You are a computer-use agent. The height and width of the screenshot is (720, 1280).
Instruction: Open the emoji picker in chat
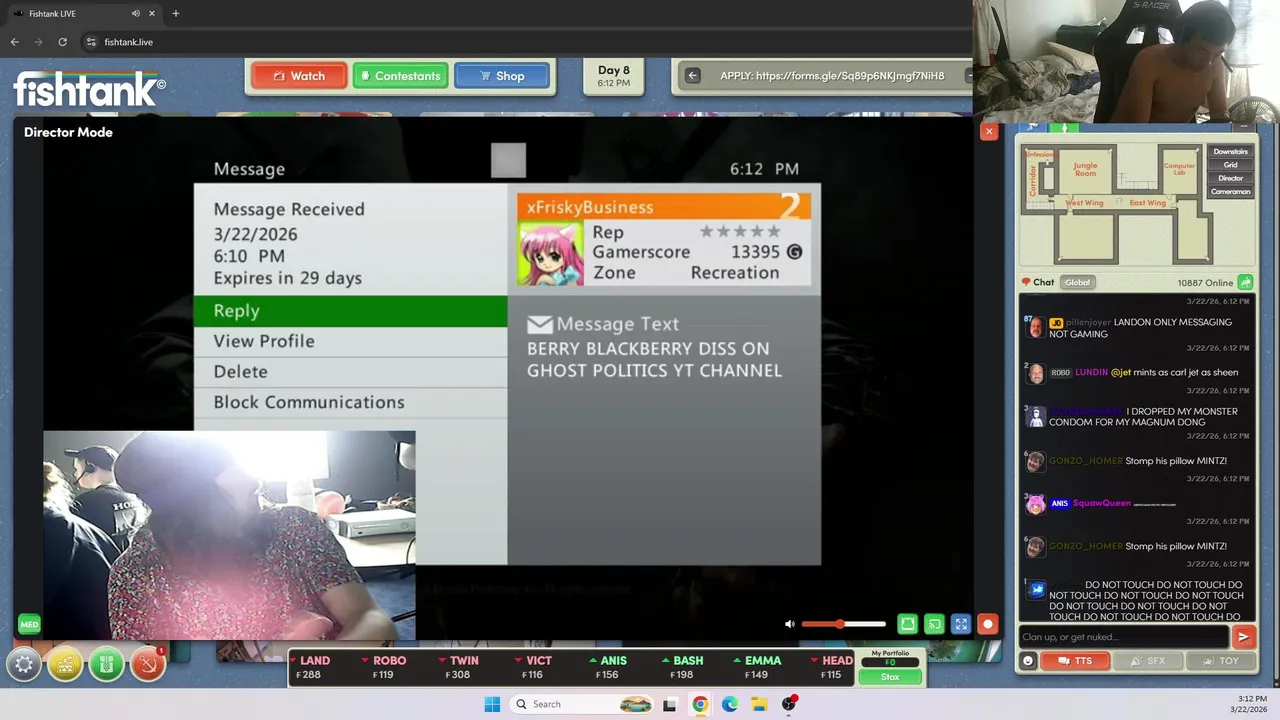[x=1027, y=661]
